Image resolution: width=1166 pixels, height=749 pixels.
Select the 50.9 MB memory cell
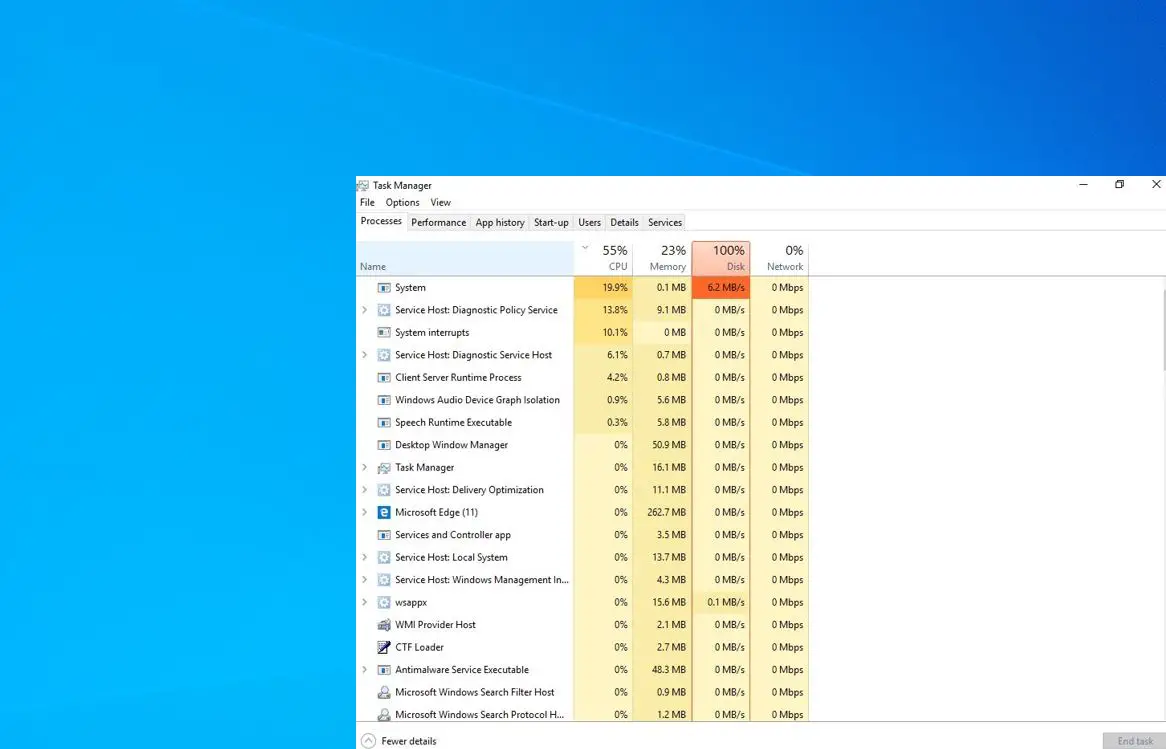[x=662, y=445]
